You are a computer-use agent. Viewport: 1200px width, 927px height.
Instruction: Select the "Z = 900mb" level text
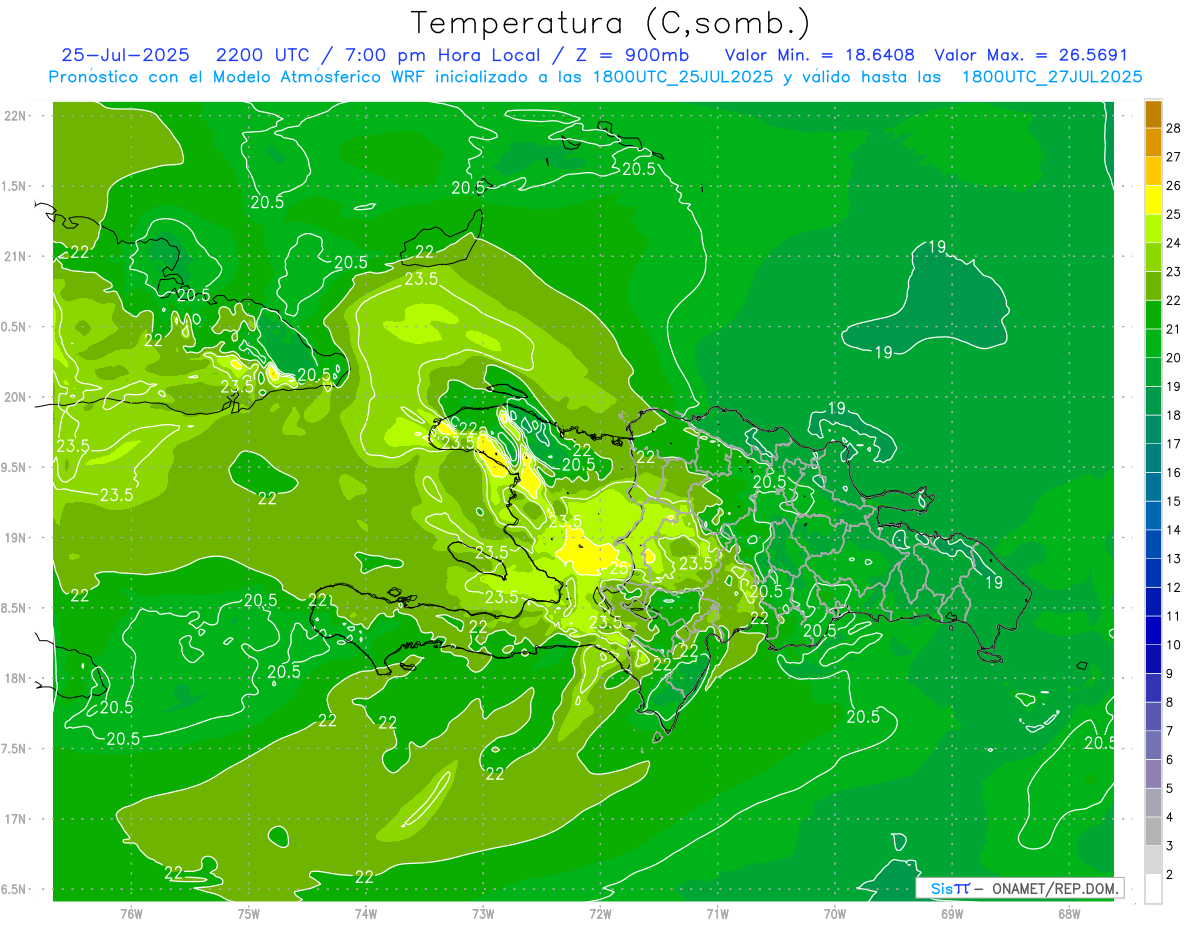632,55
